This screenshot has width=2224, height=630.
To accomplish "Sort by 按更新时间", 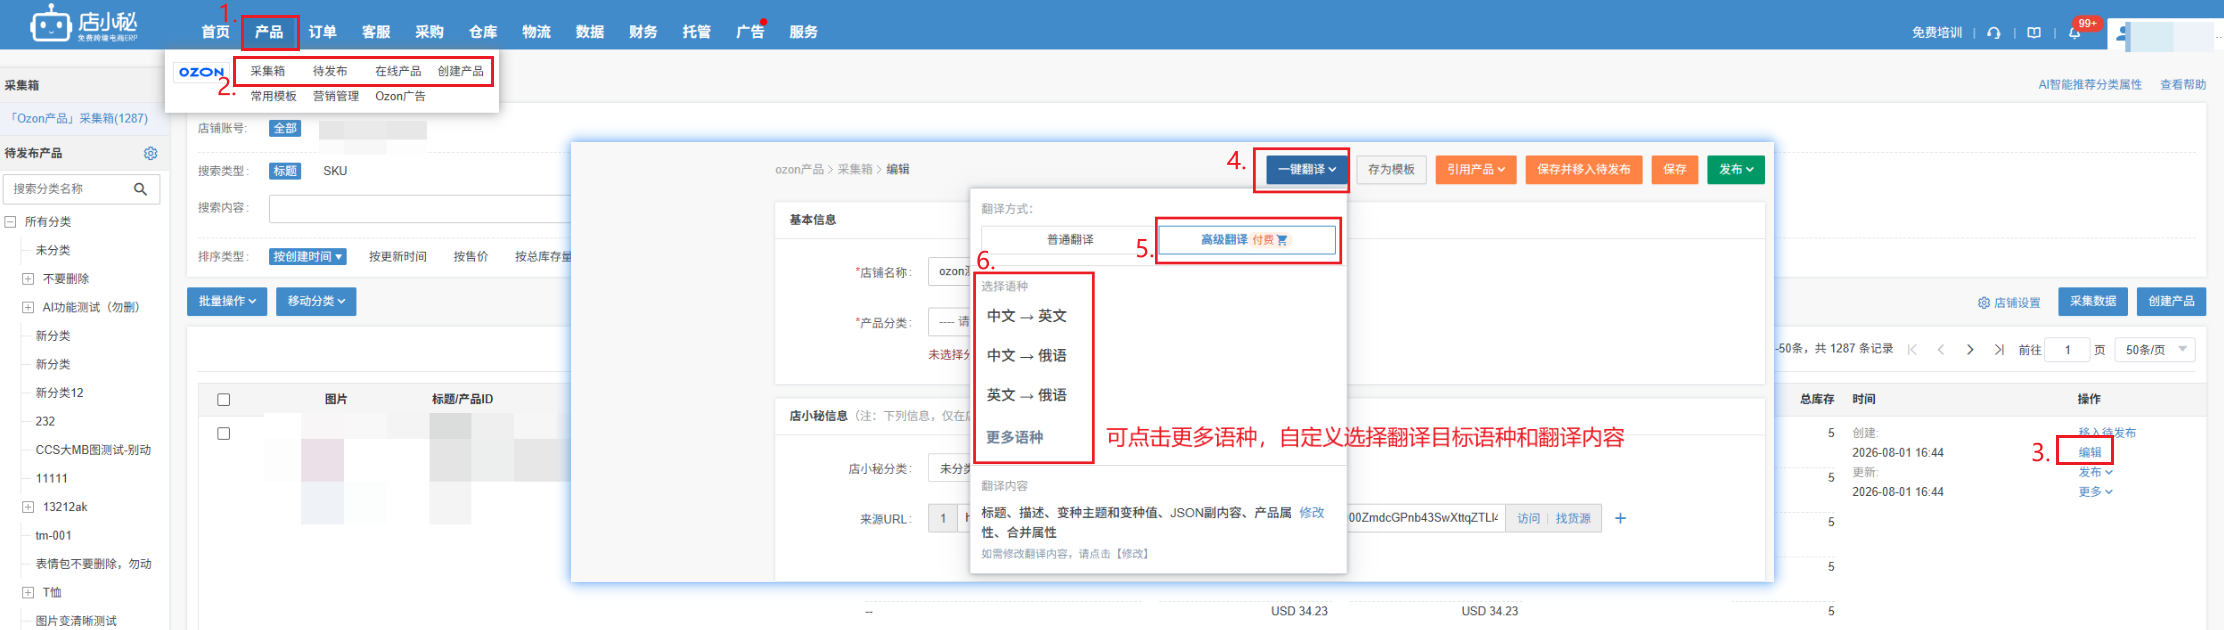I will (398, 257).
